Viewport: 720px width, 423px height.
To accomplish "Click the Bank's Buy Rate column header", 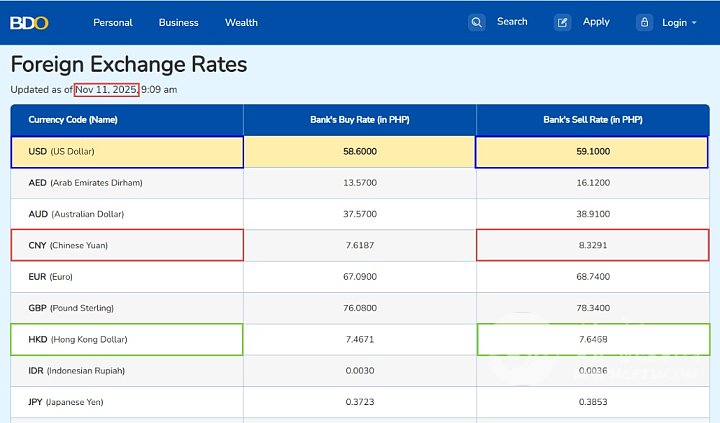I will pos(359,120).
